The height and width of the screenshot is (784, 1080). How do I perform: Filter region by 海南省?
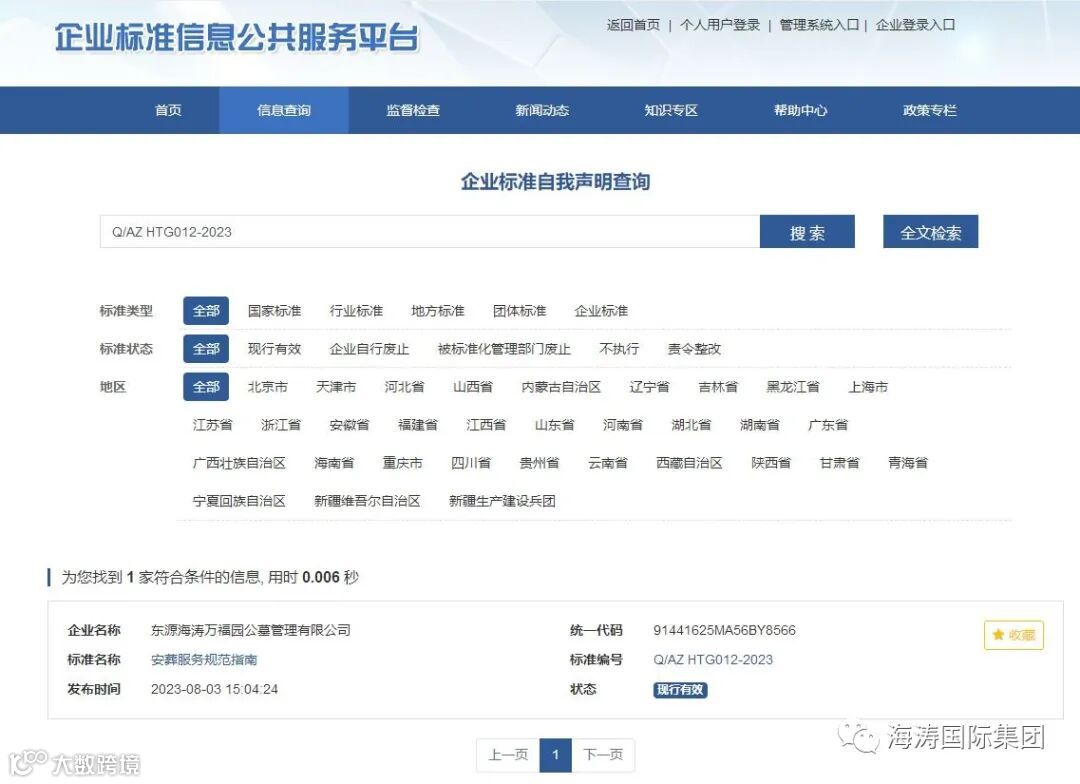pos(334,463)
